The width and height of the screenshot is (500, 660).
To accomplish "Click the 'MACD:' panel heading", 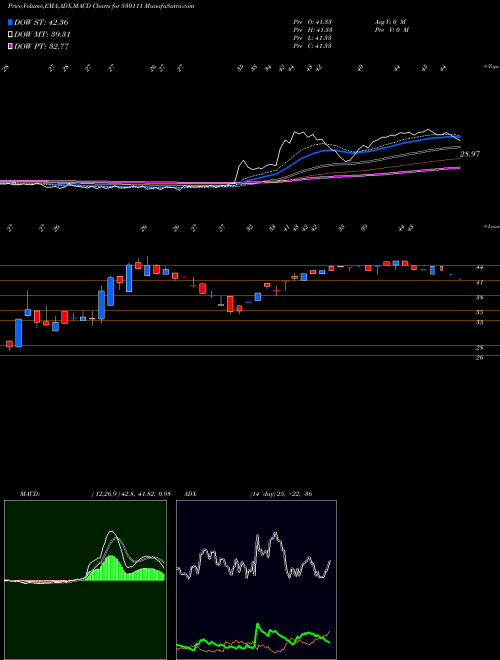I will tap(30, 494).
